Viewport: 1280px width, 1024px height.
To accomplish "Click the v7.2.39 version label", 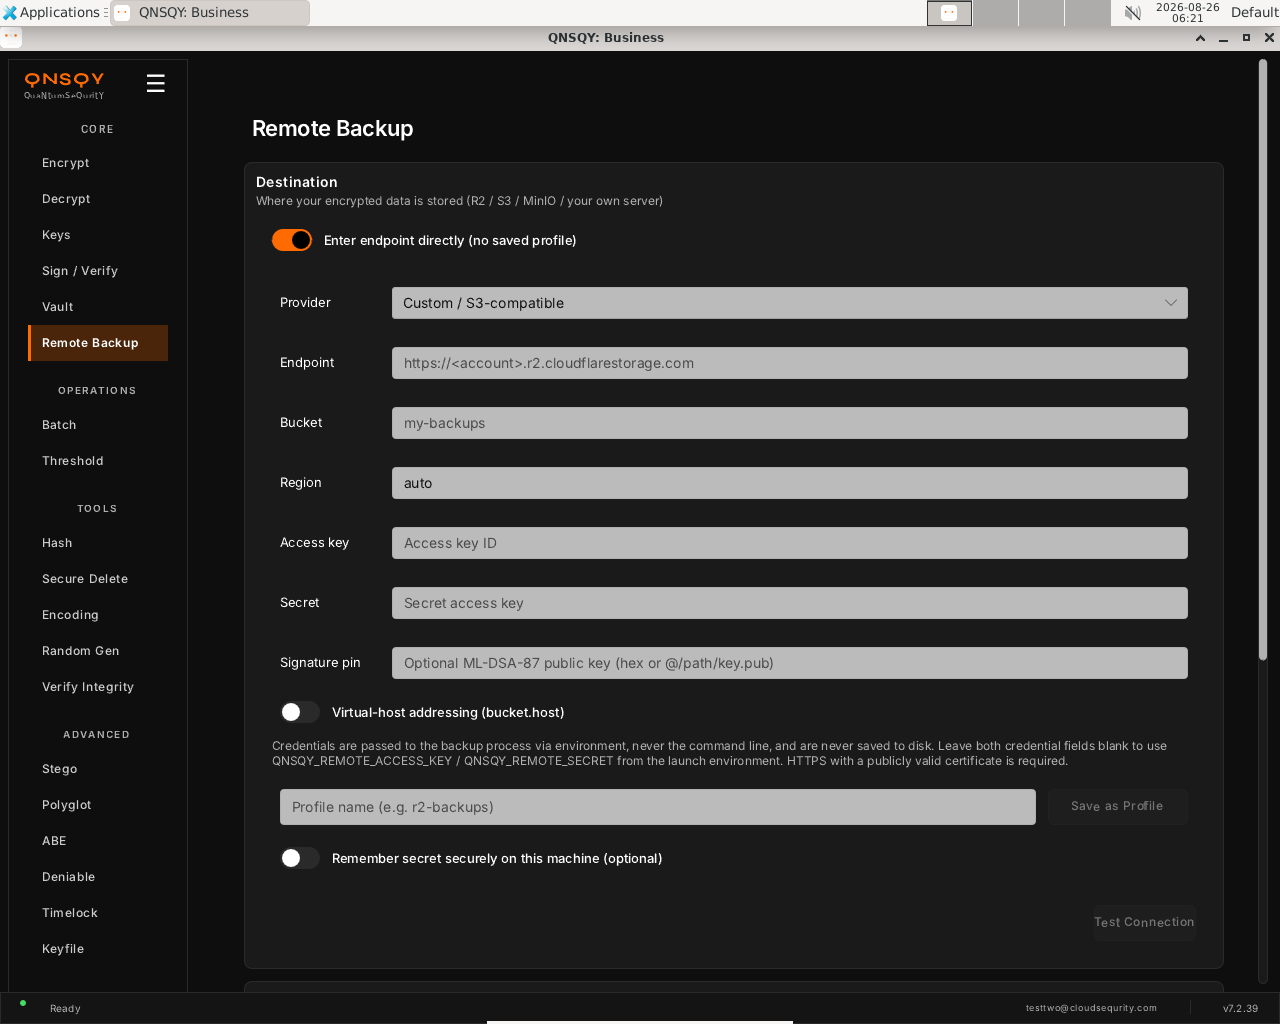I will [1240, 1008].
